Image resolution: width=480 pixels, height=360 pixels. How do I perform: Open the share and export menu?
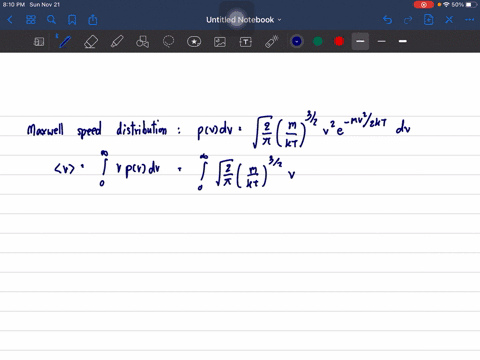pyautogui.click(x=93, y=20)
